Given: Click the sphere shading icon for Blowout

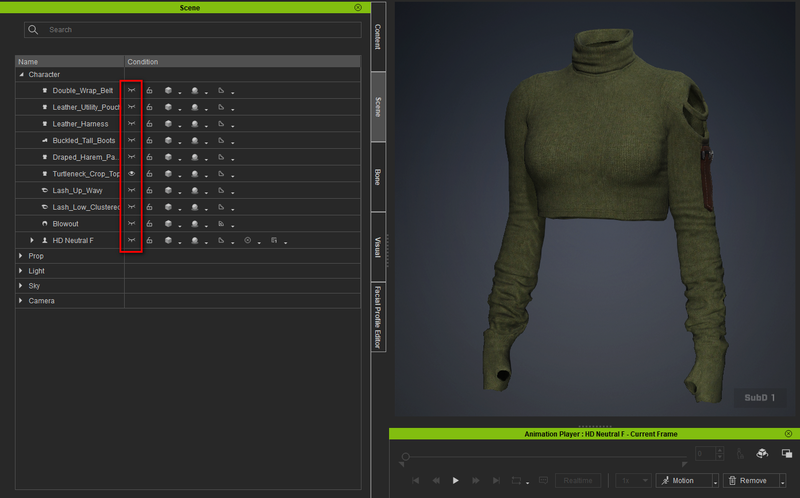Looking at the screenshot, I should pos(194,224).
